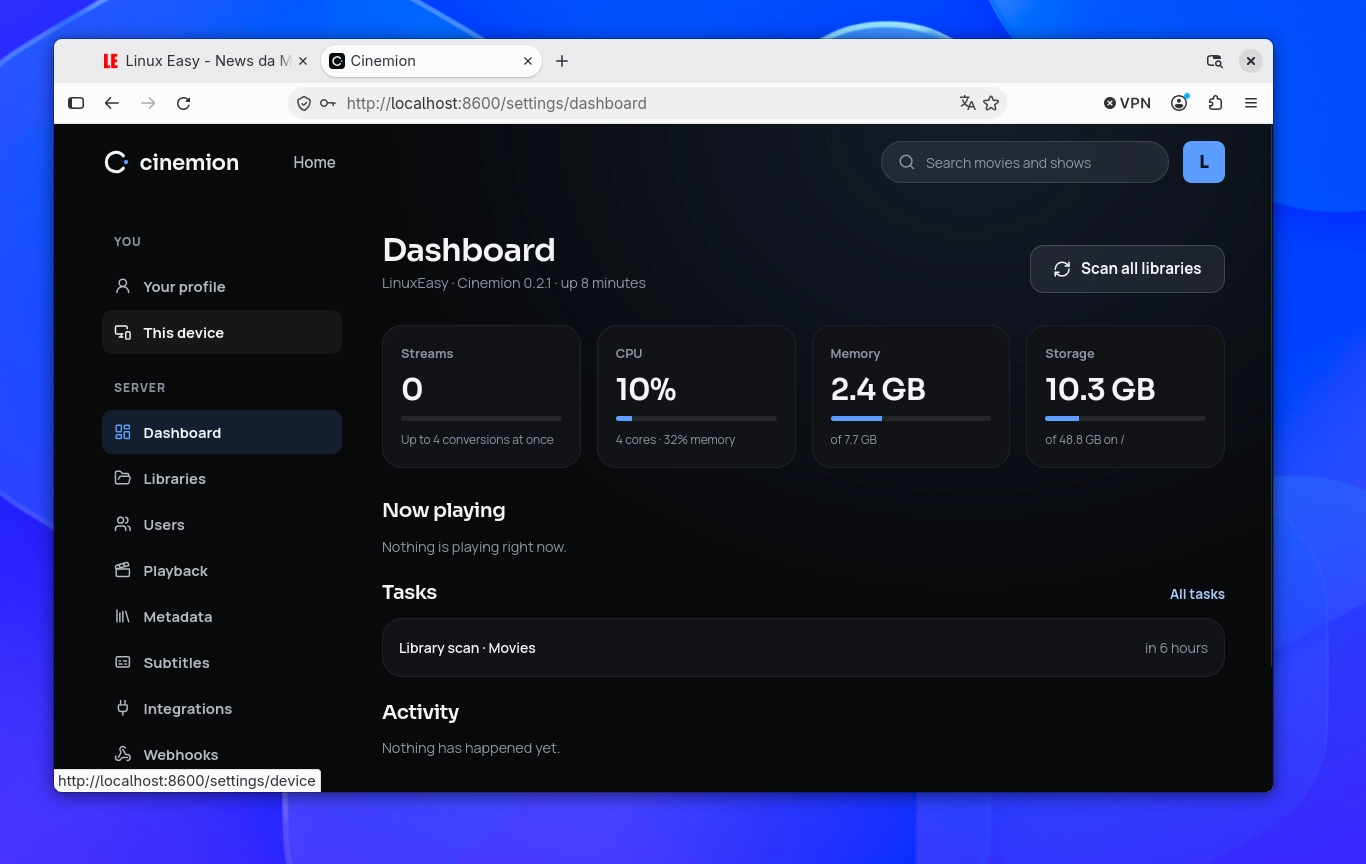Toggle the browser sidebar panel icon
The height and width of the screenshot is (864, 1366).
pos(76,103)
